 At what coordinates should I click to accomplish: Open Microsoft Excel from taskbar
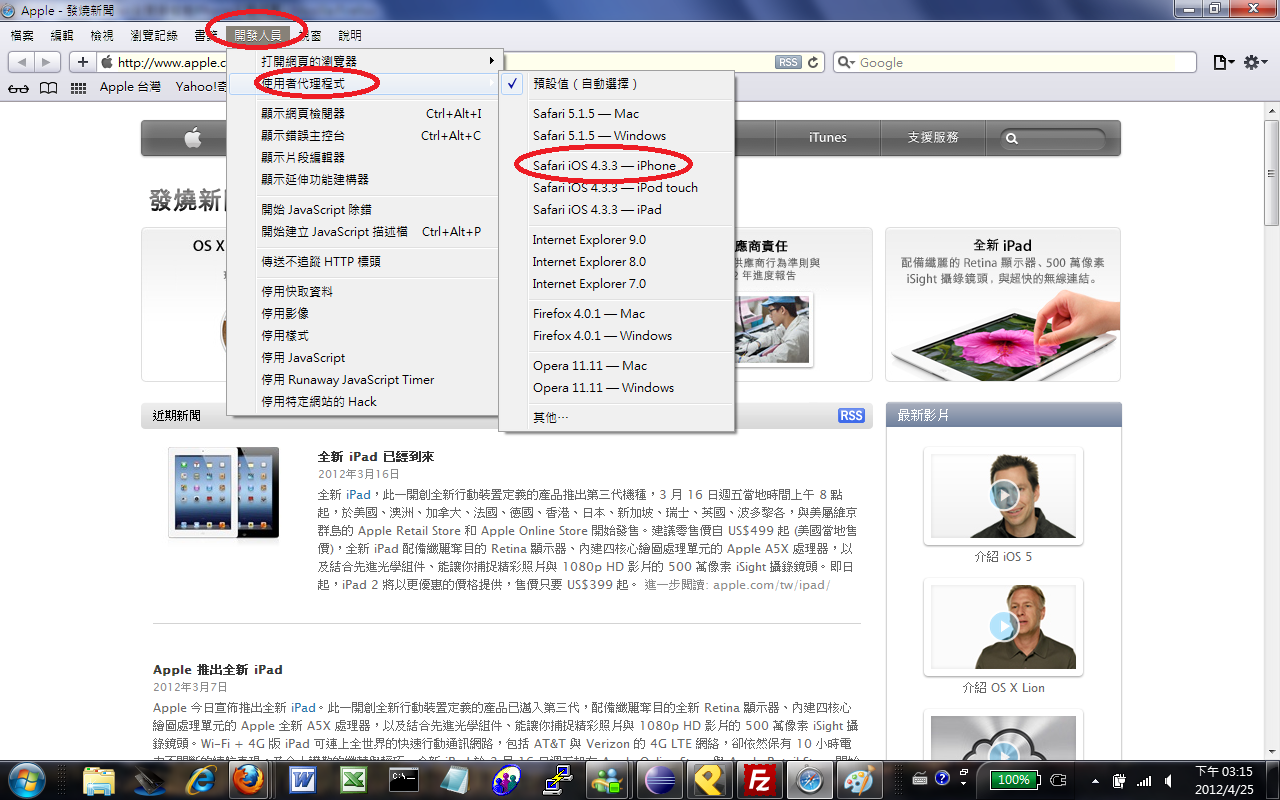pos(352,780)
